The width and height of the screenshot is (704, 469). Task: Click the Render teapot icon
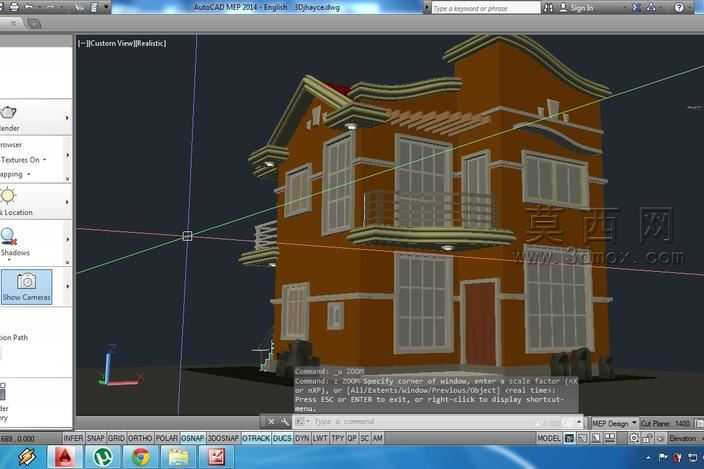(x=8, y=112)
